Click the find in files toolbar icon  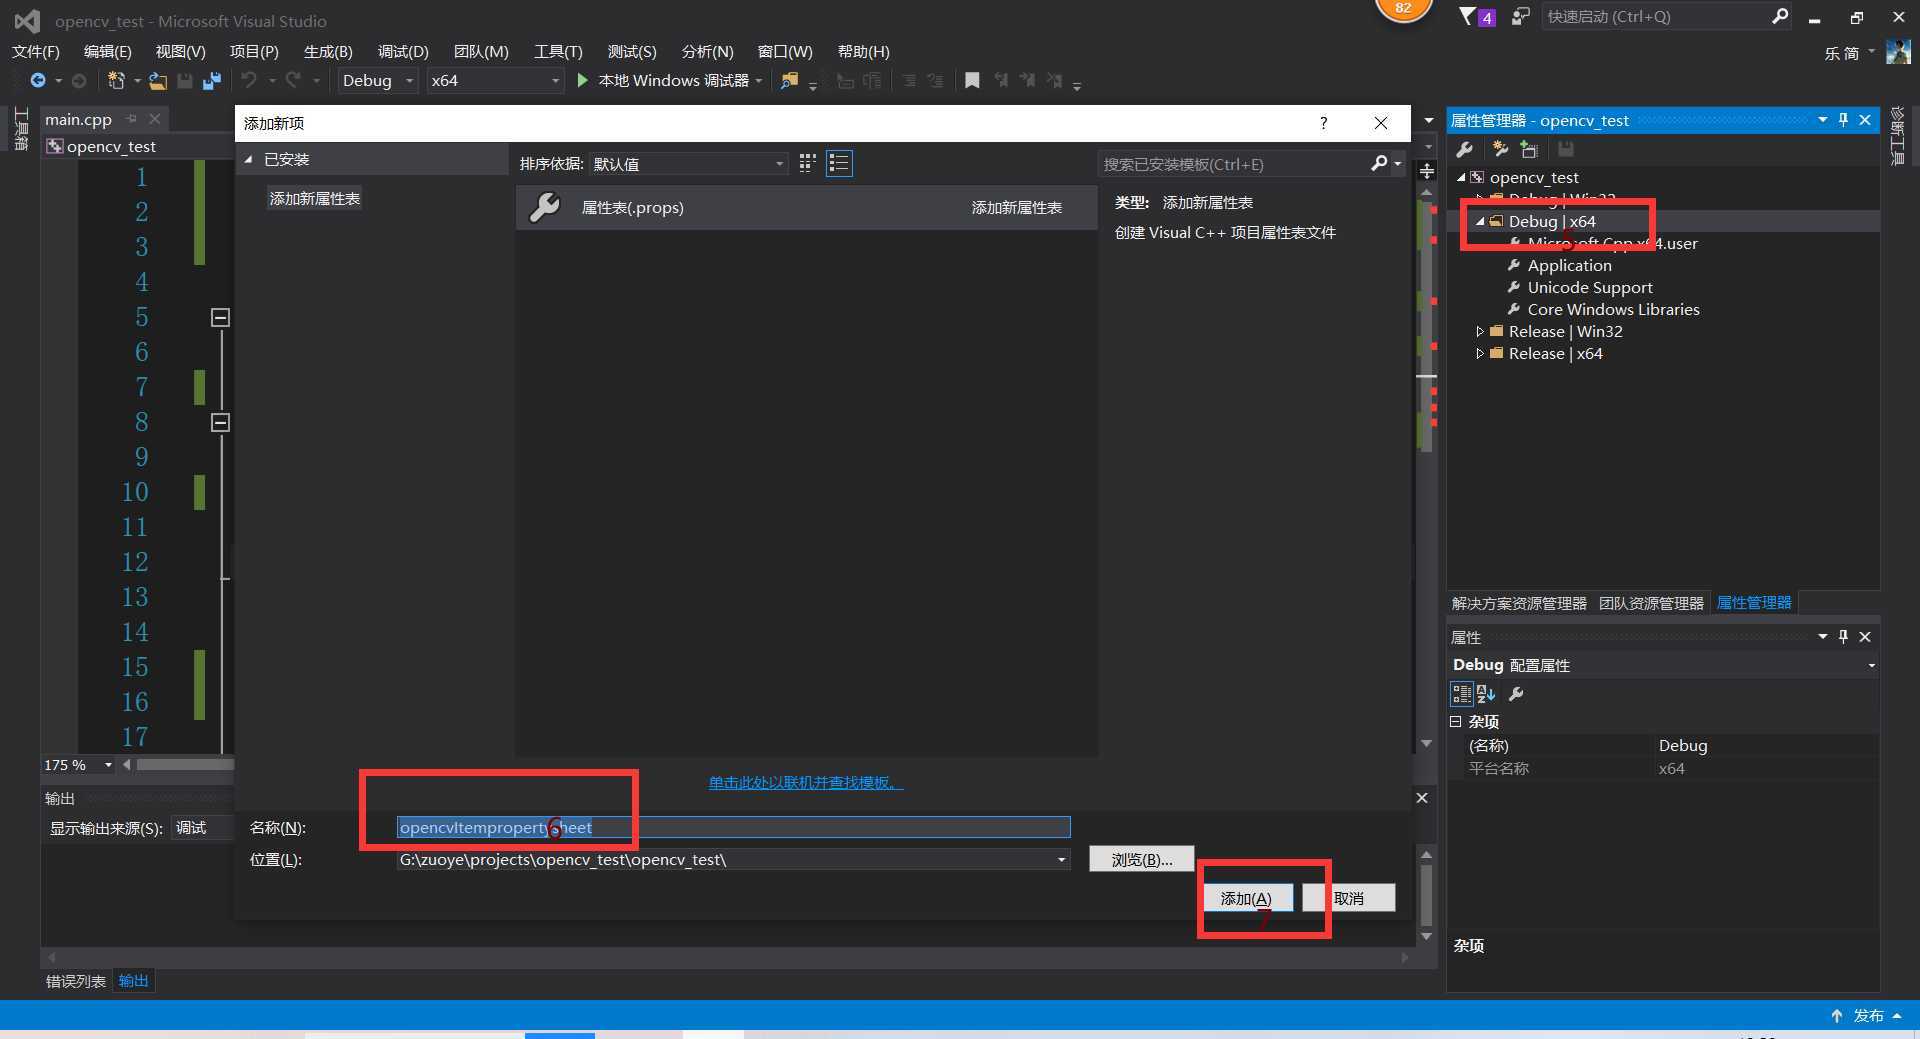(790, 80)
